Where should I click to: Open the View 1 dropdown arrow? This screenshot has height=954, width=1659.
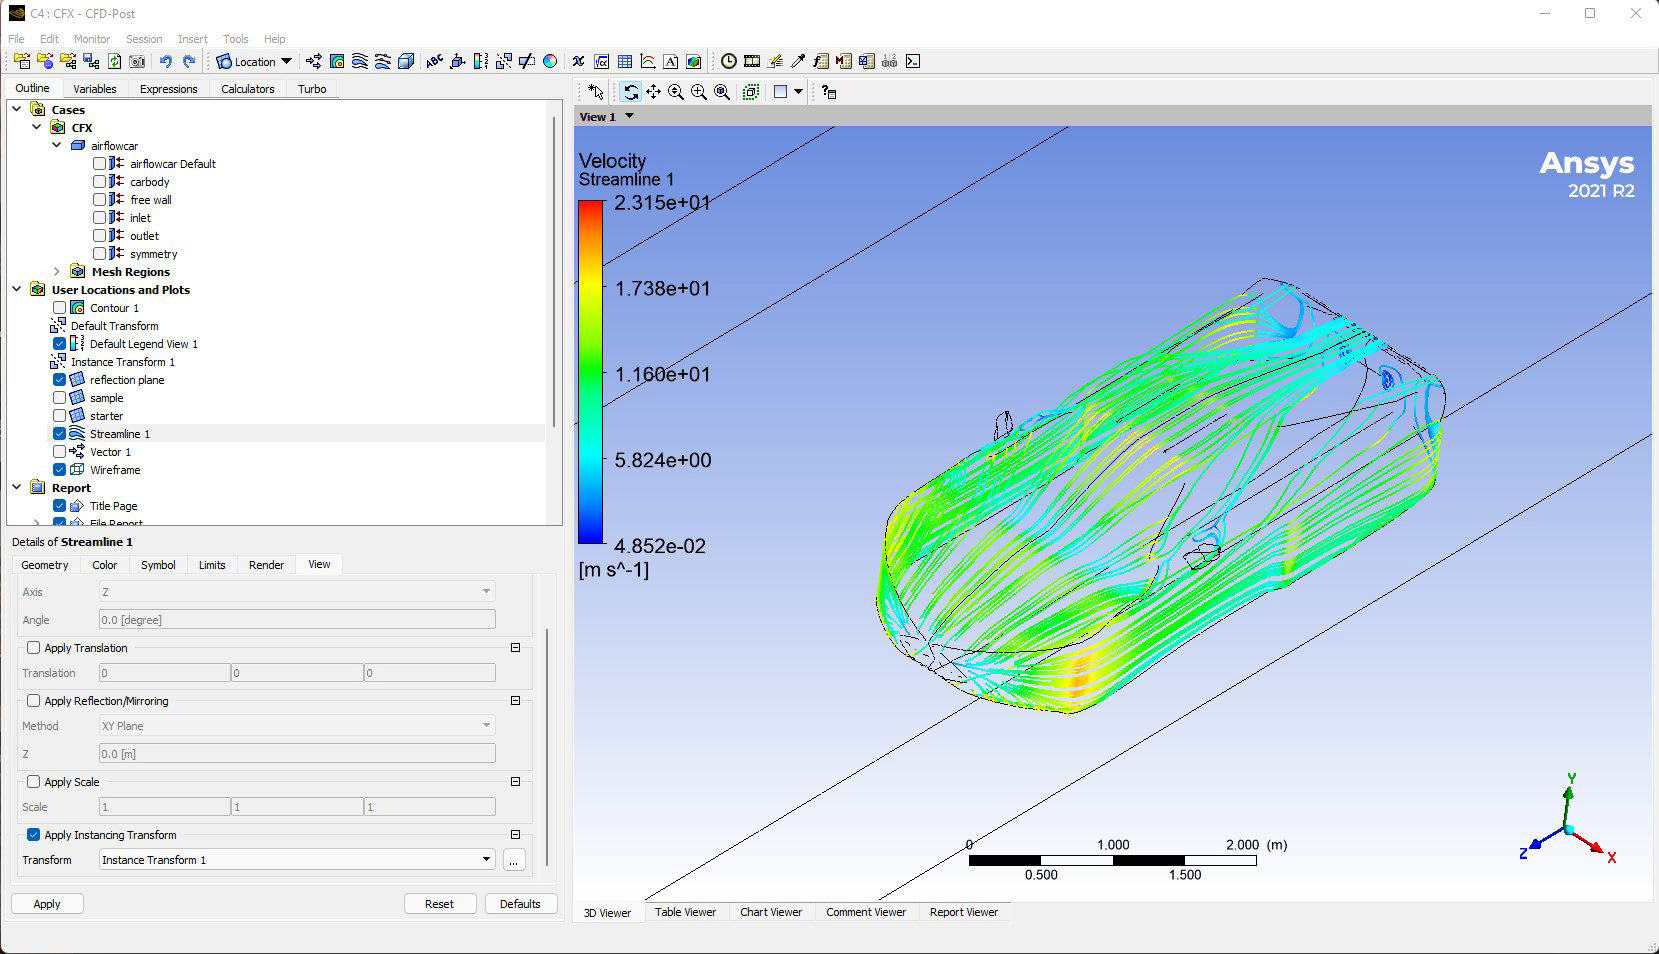pyautogui.click(x=629, y=116)
